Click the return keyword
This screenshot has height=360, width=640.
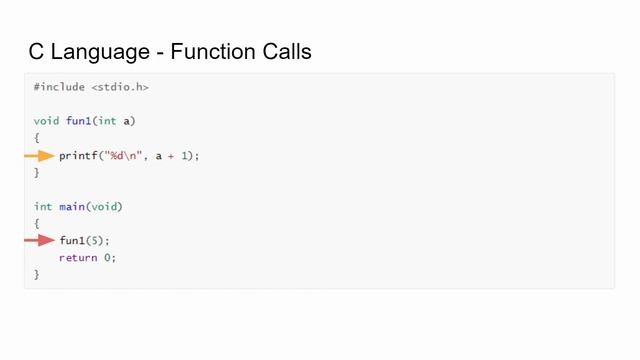pos(78,258)
